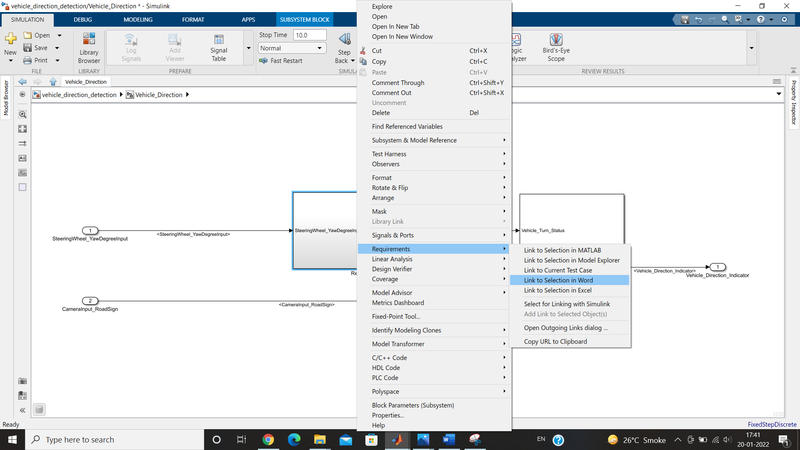Image resolution: width=800 pixels, height=450 pixels.
Task: Click the up-to-parent arrow icon
Action: [x=53, y=82]
